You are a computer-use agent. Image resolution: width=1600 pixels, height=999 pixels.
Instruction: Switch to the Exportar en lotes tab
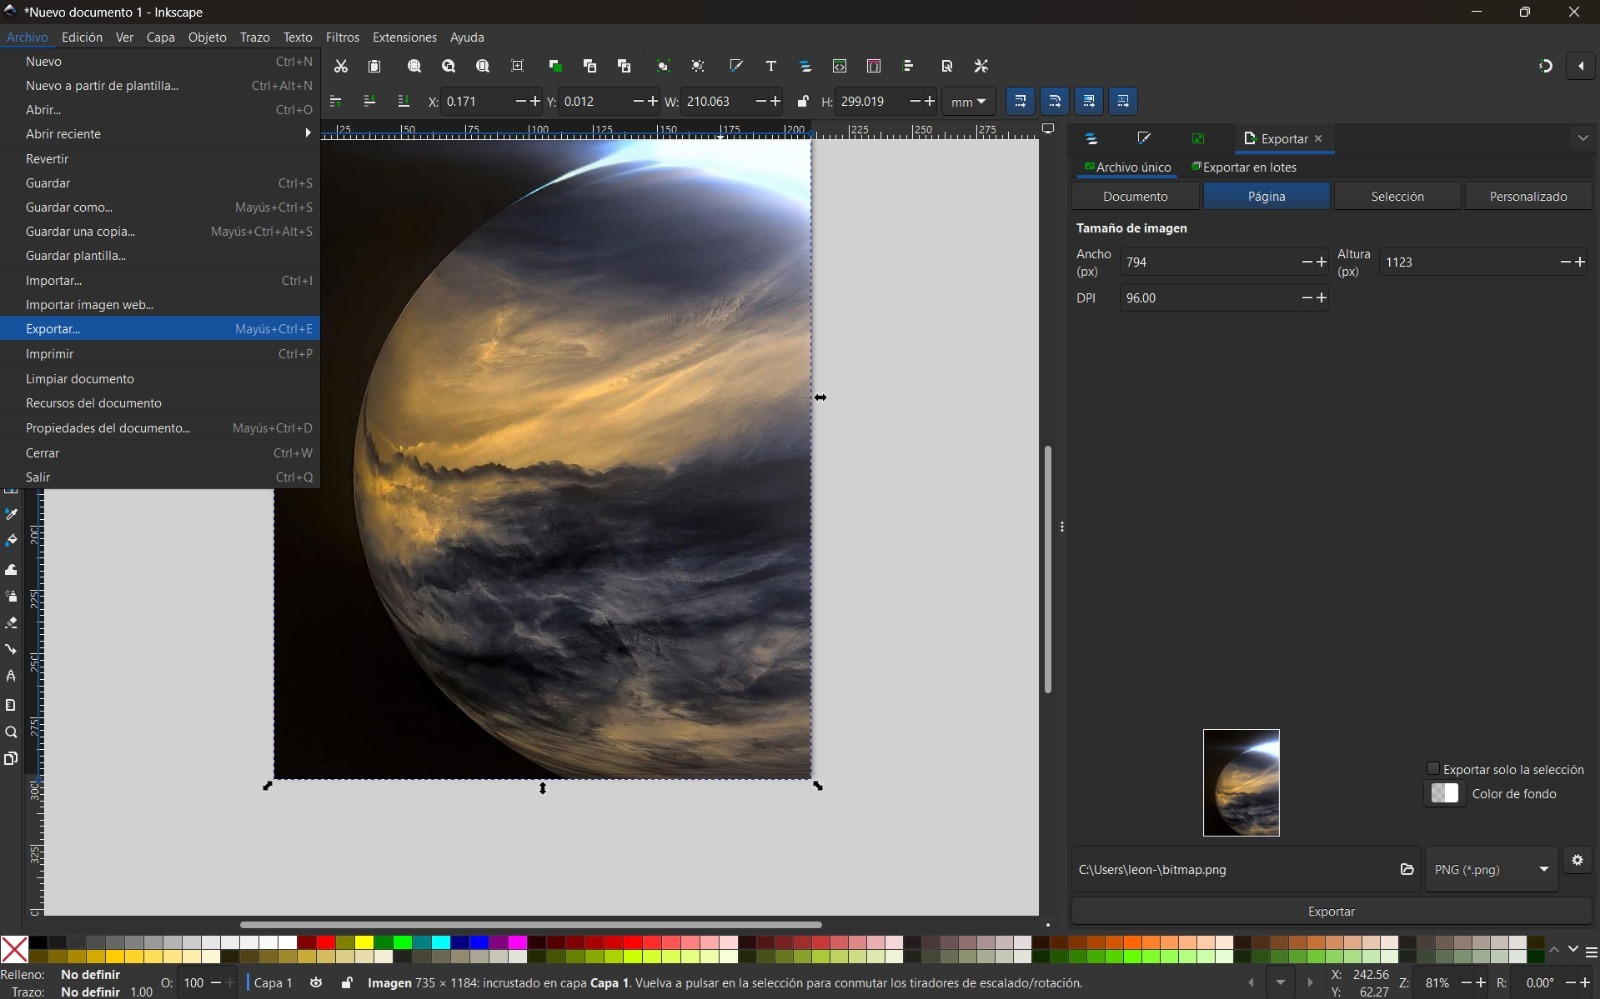[x=1252, y=167]
